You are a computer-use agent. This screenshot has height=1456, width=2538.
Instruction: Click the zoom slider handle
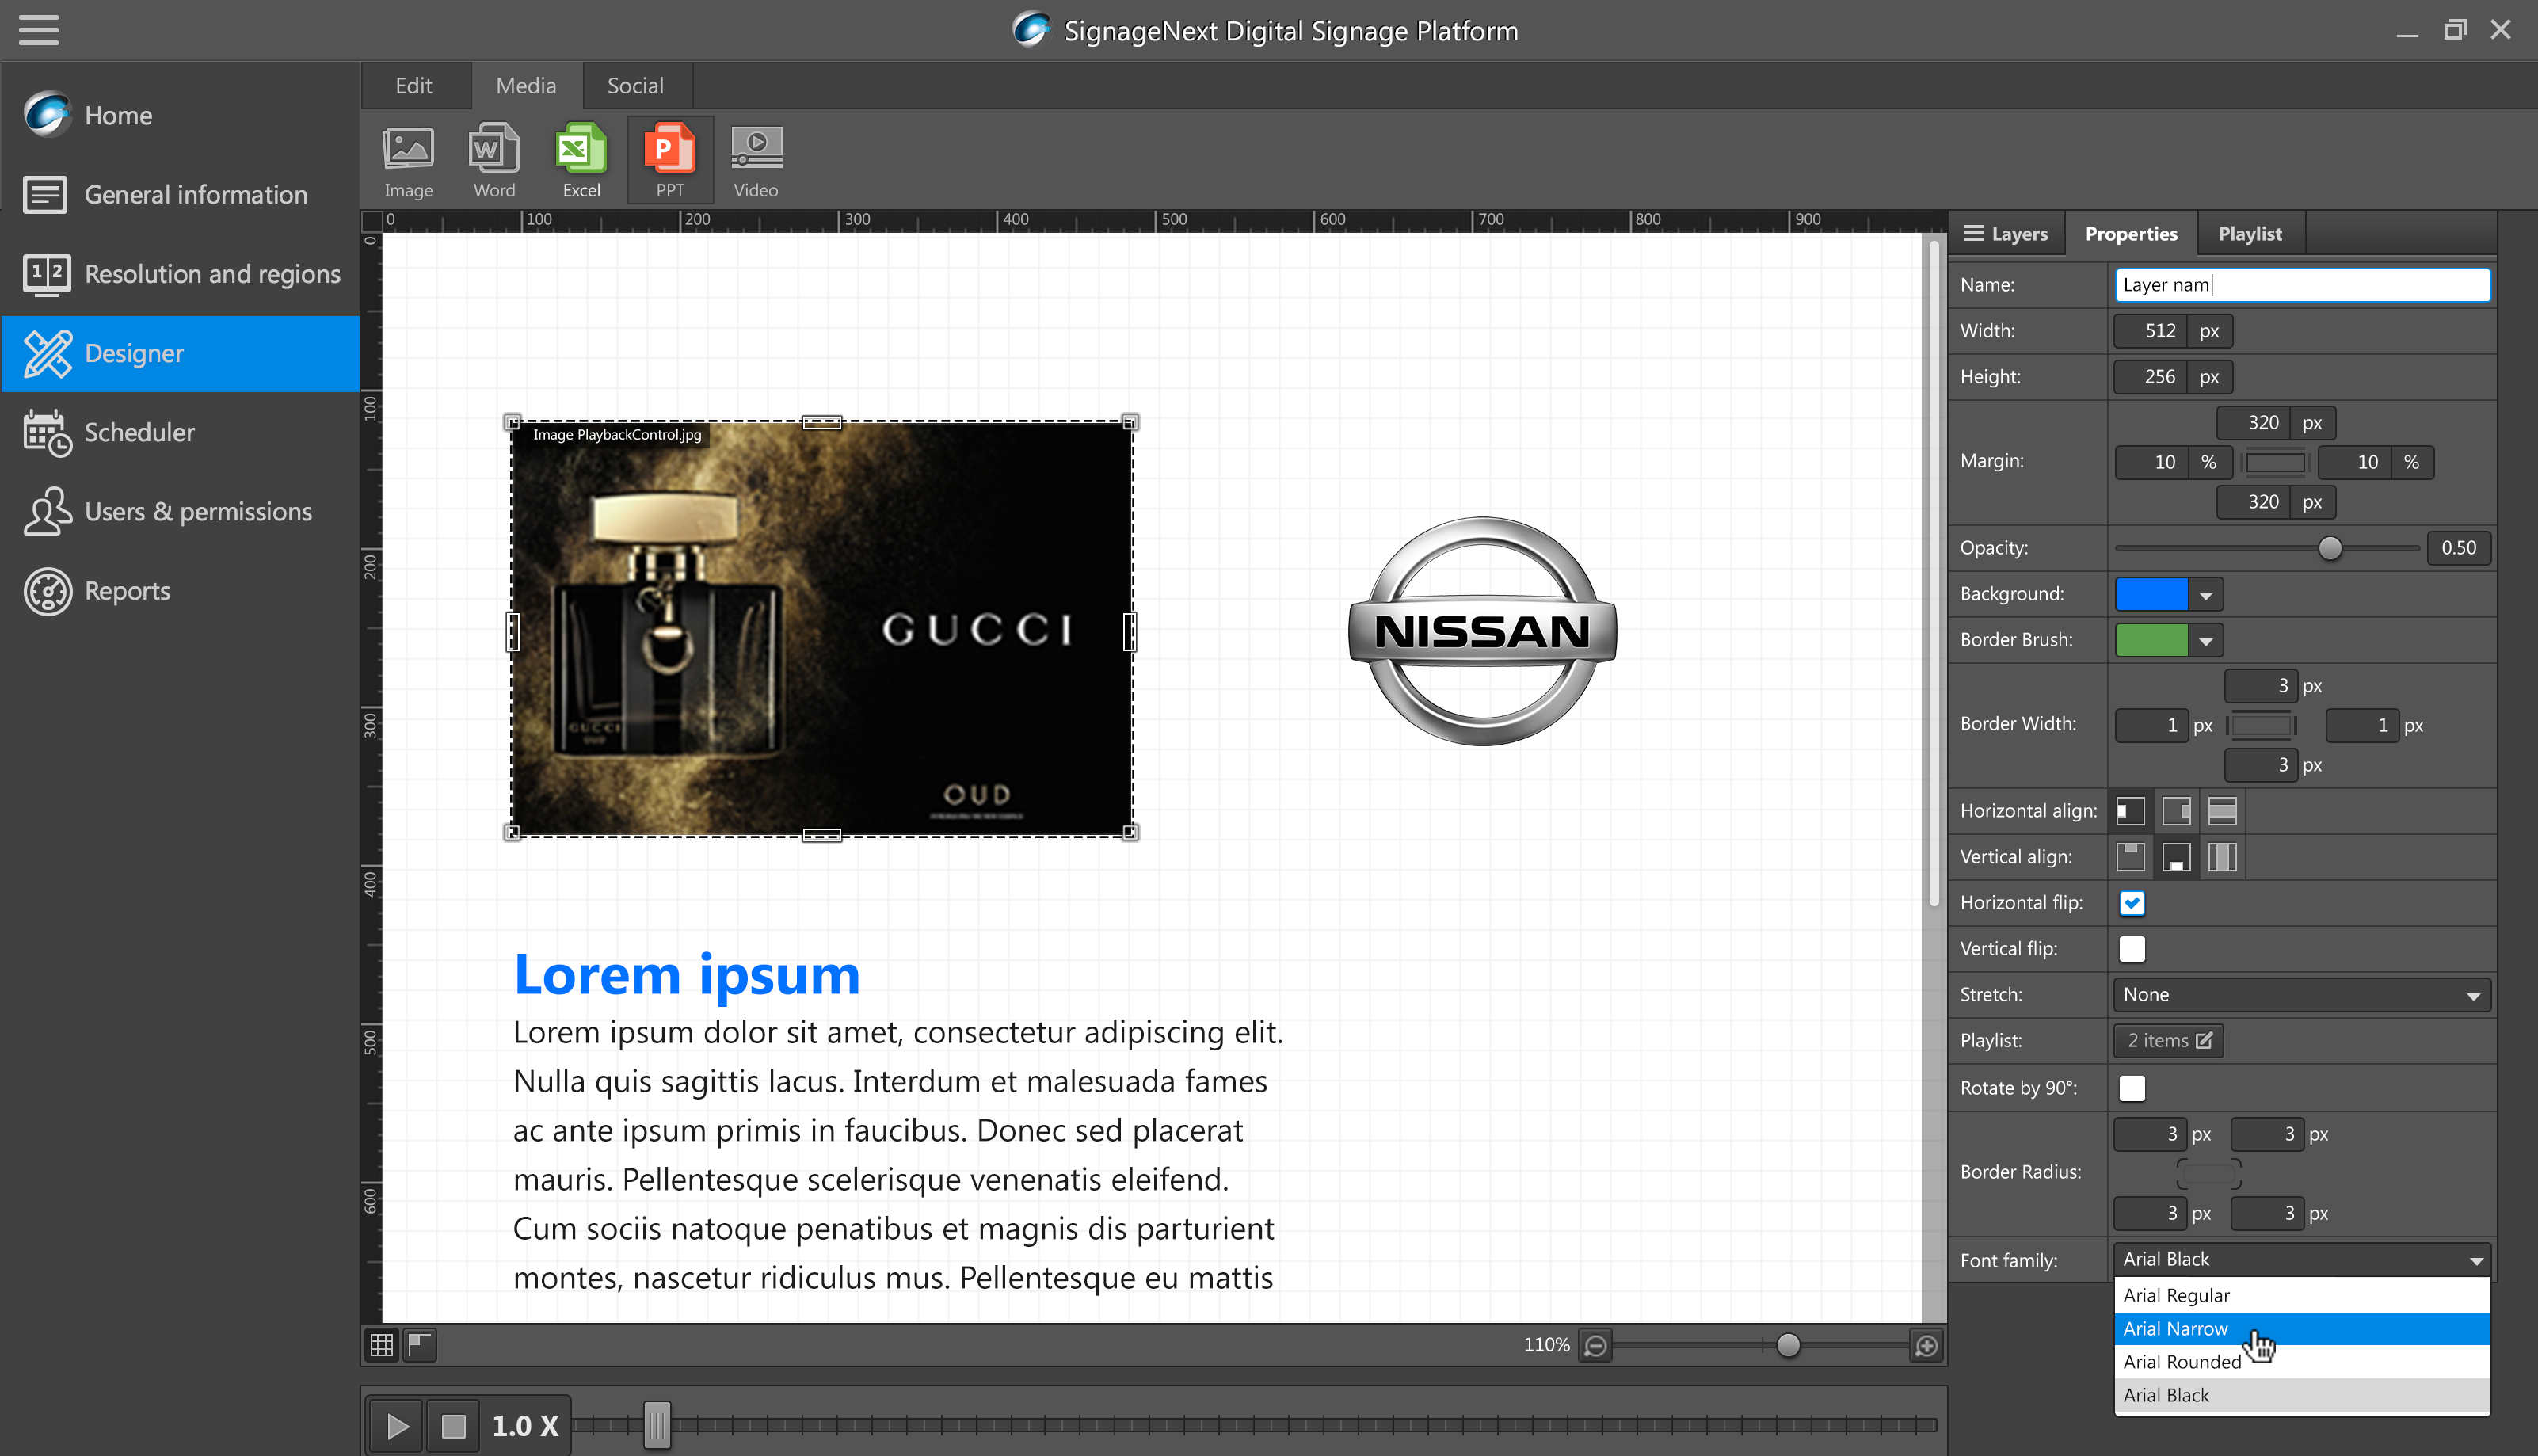click(1788, 1346)
